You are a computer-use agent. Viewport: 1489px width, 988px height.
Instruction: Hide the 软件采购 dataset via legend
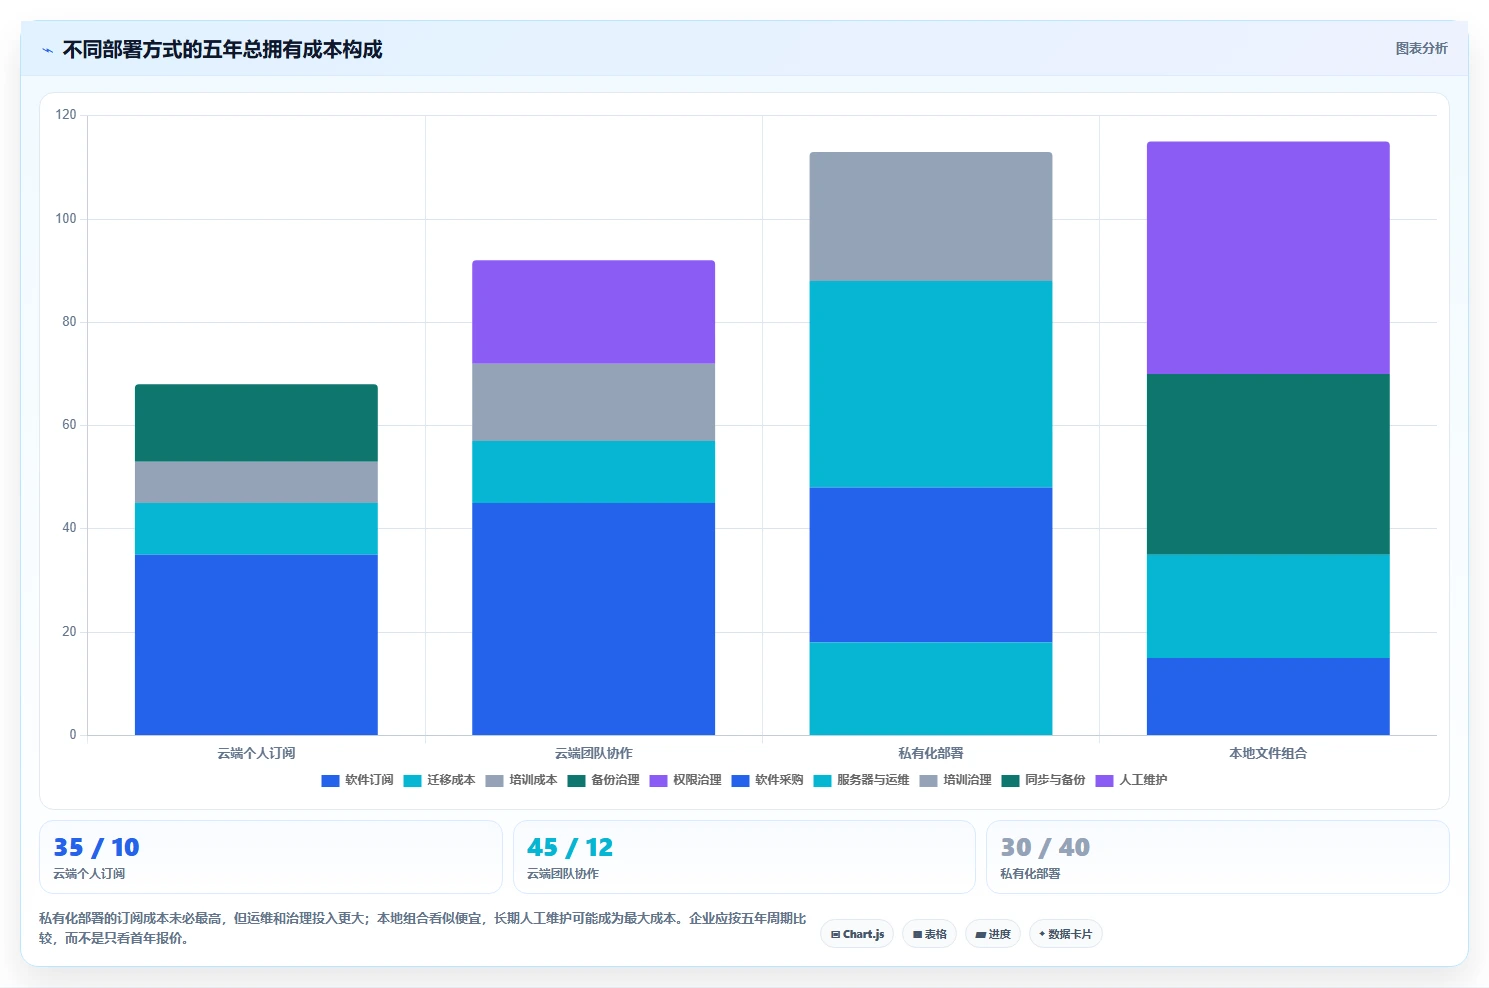(767, 780)
